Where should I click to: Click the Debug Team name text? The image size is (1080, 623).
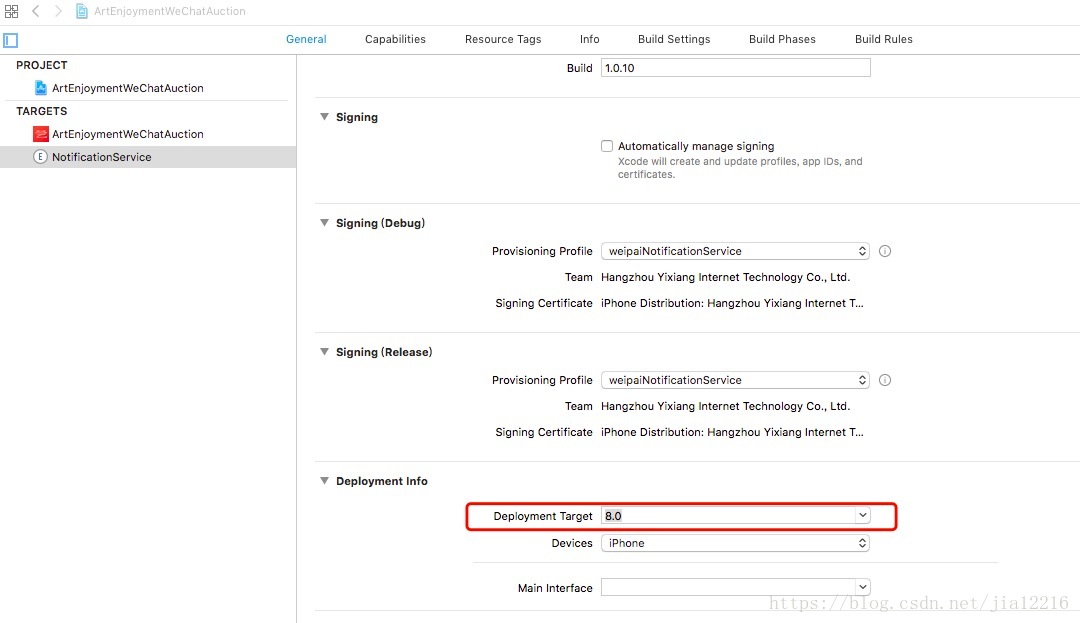(x=725, y=277)
